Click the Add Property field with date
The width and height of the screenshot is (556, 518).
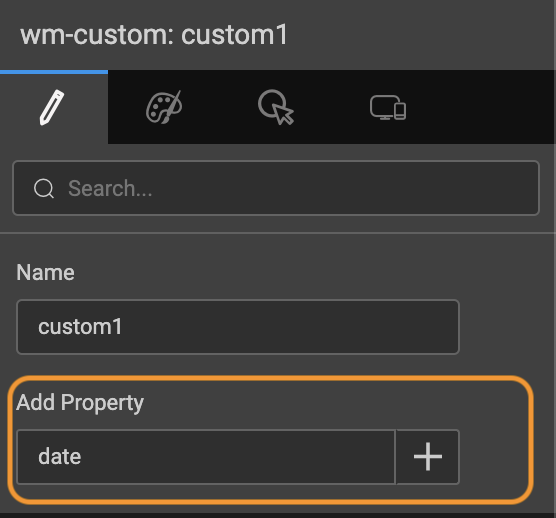206,457
